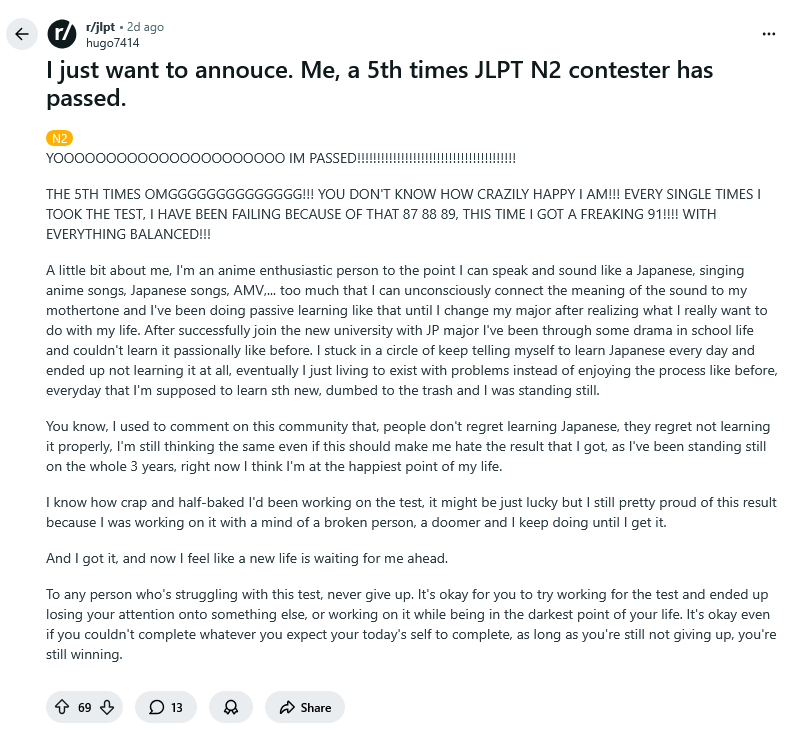Click the Share button
Screen dimensions: 795x732
[x=305, y=707]
